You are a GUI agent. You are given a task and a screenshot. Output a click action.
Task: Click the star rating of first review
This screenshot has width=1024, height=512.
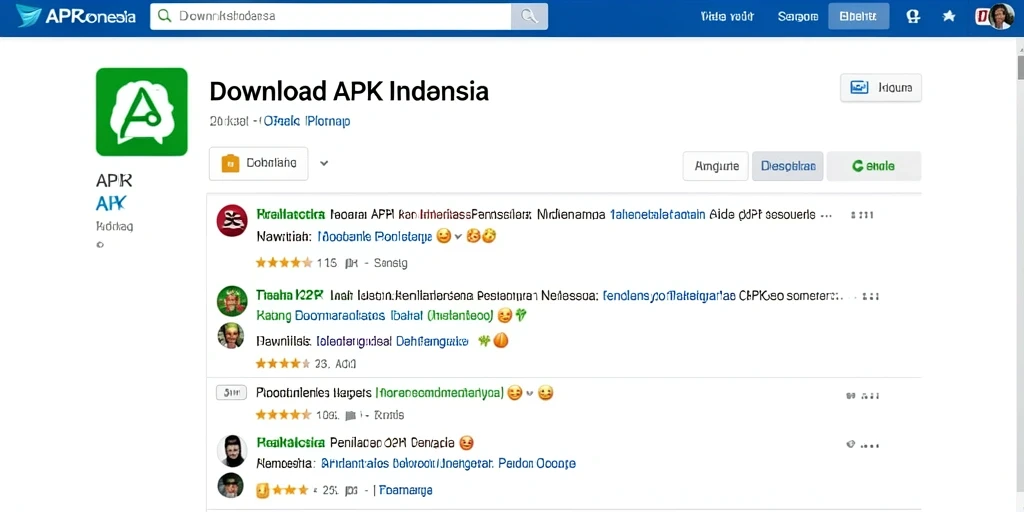pos(283,263)
